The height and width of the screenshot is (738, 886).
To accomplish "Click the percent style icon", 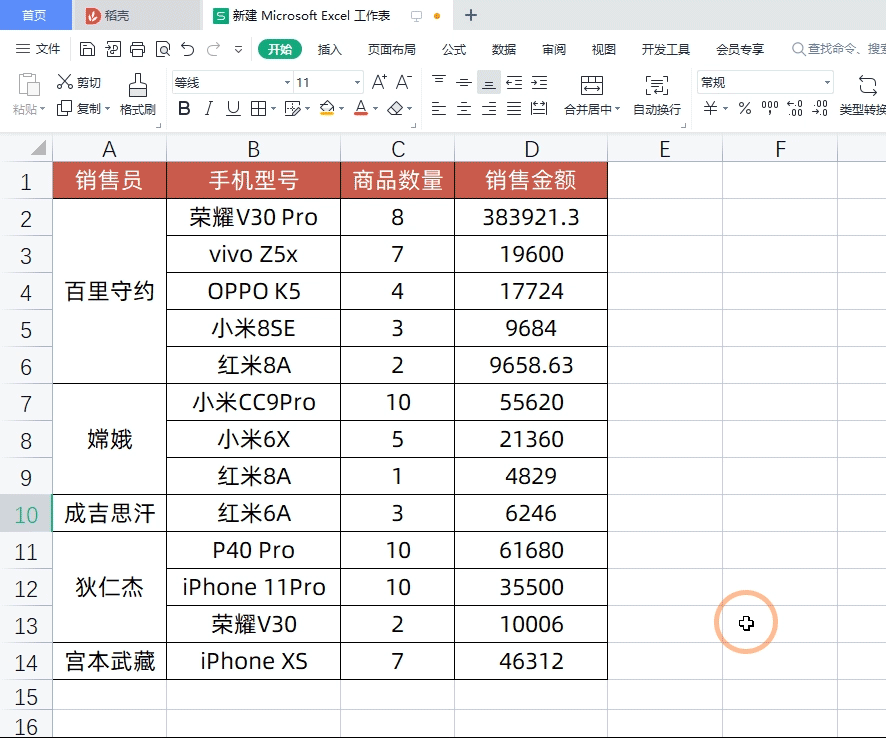I will (x=744, y=110).
